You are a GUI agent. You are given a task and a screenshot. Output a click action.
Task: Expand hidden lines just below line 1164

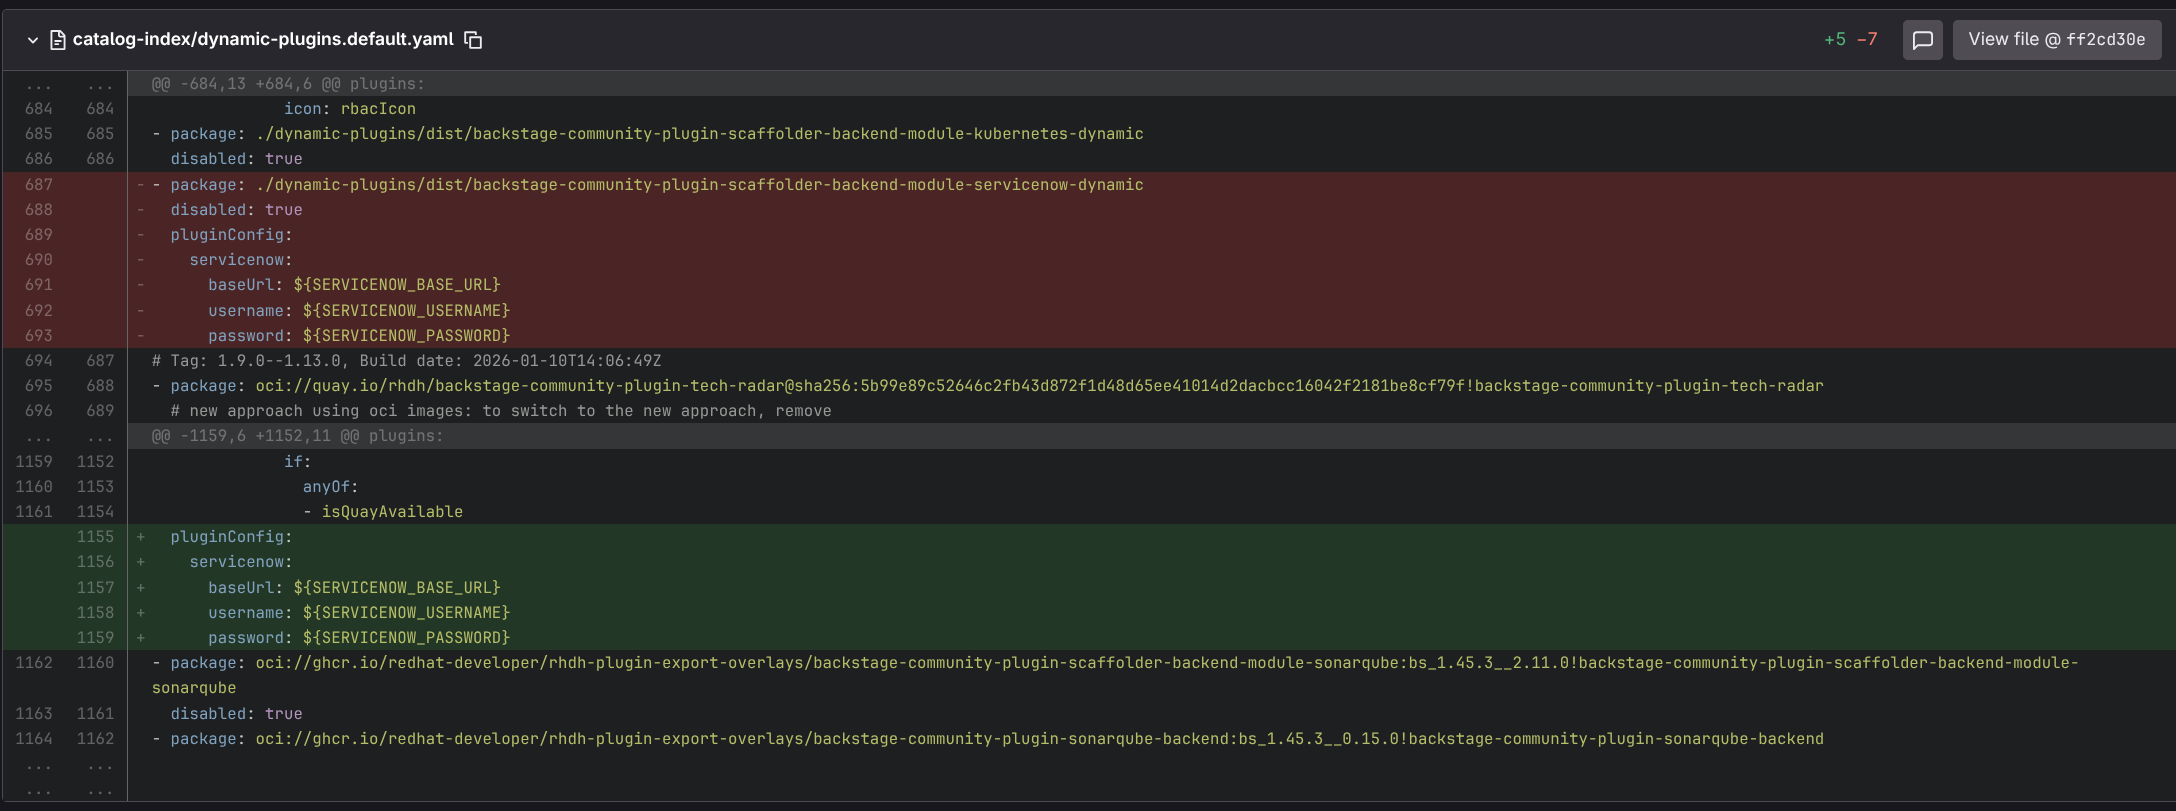pyautogui.click(x=64, y=765)
